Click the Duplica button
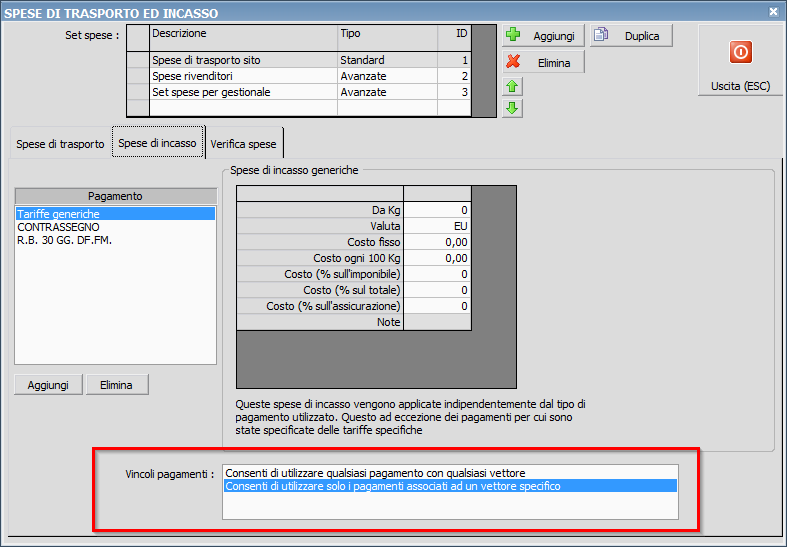This screenshot has height=547, width=787. (631, 36)
